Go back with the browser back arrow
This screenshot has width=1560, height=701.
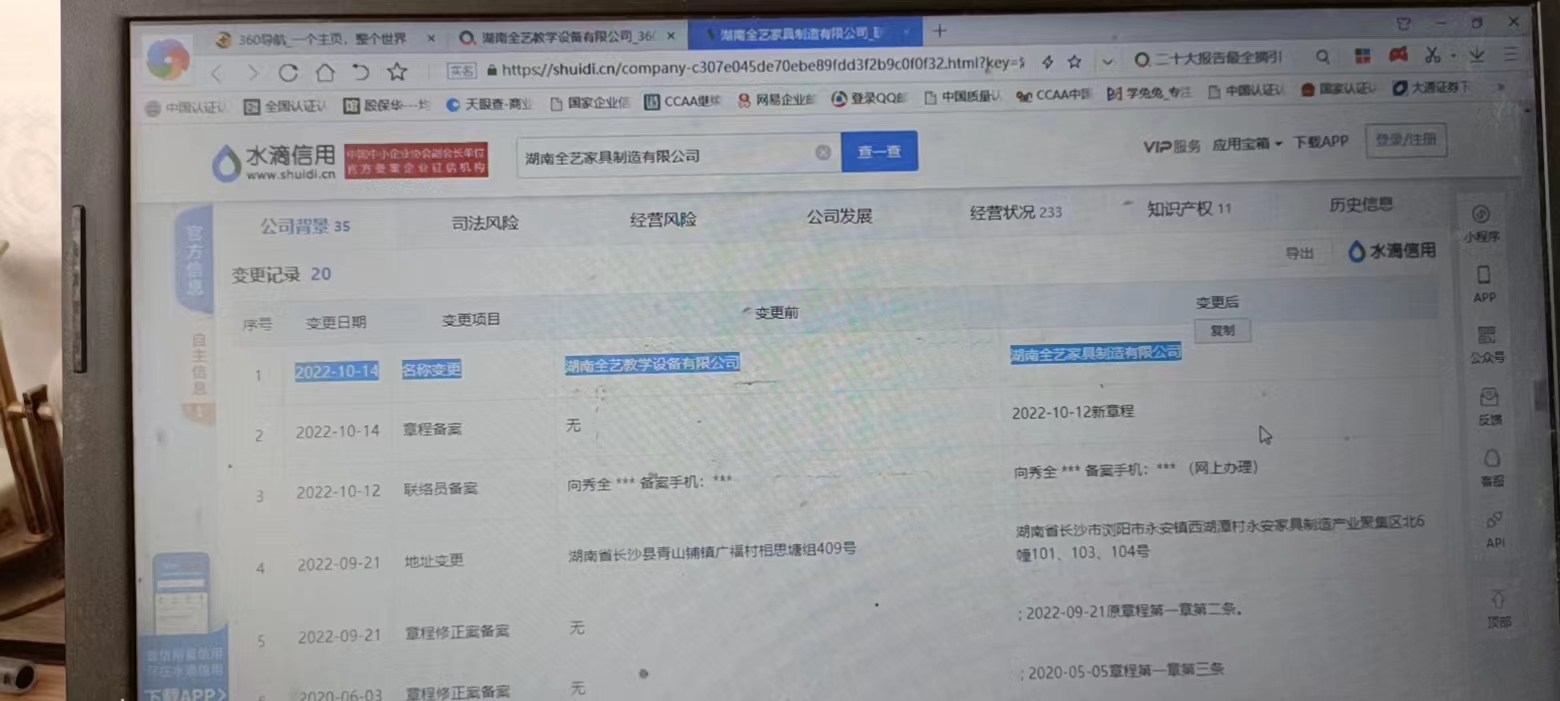coord(217,73)
